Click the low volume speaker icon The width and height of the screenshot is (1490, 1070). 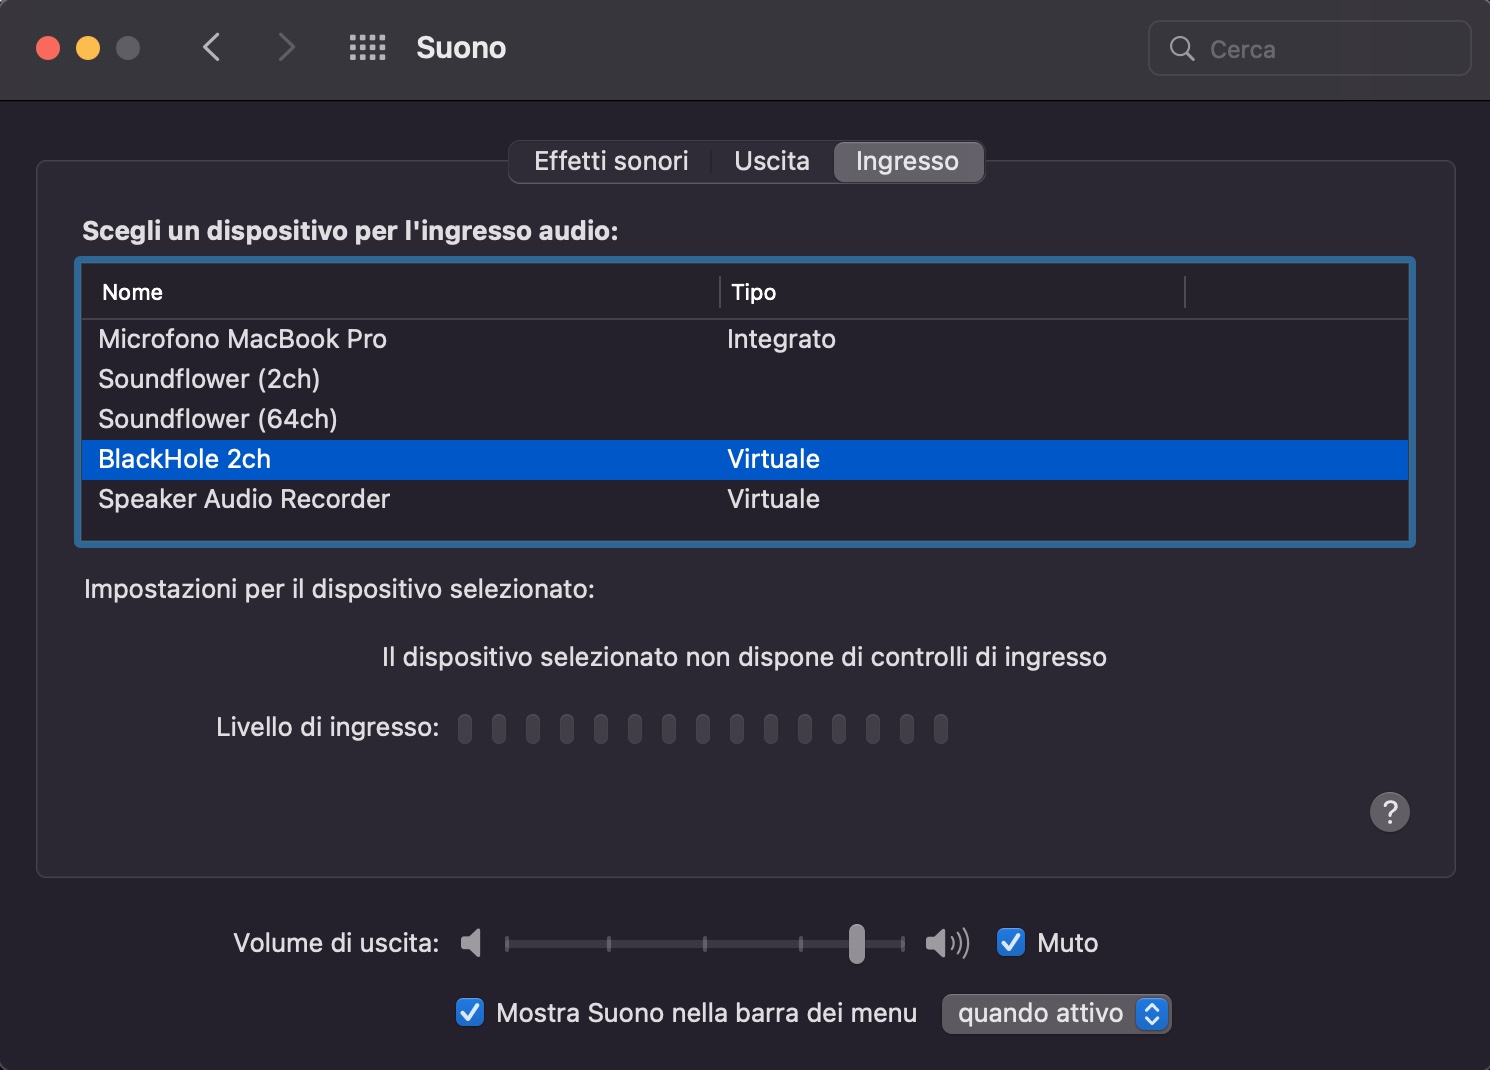(471, 943)
